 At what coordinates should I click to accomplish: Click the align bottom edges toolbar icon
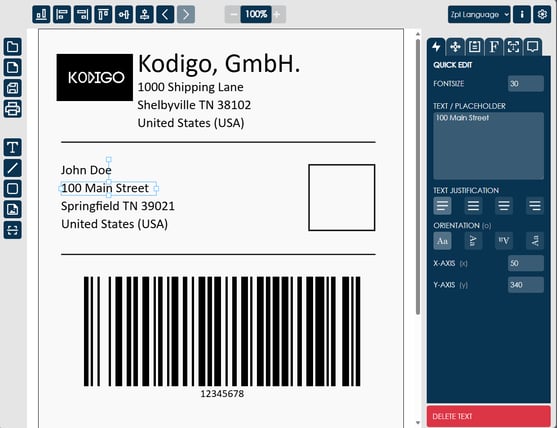coord(41,15)
